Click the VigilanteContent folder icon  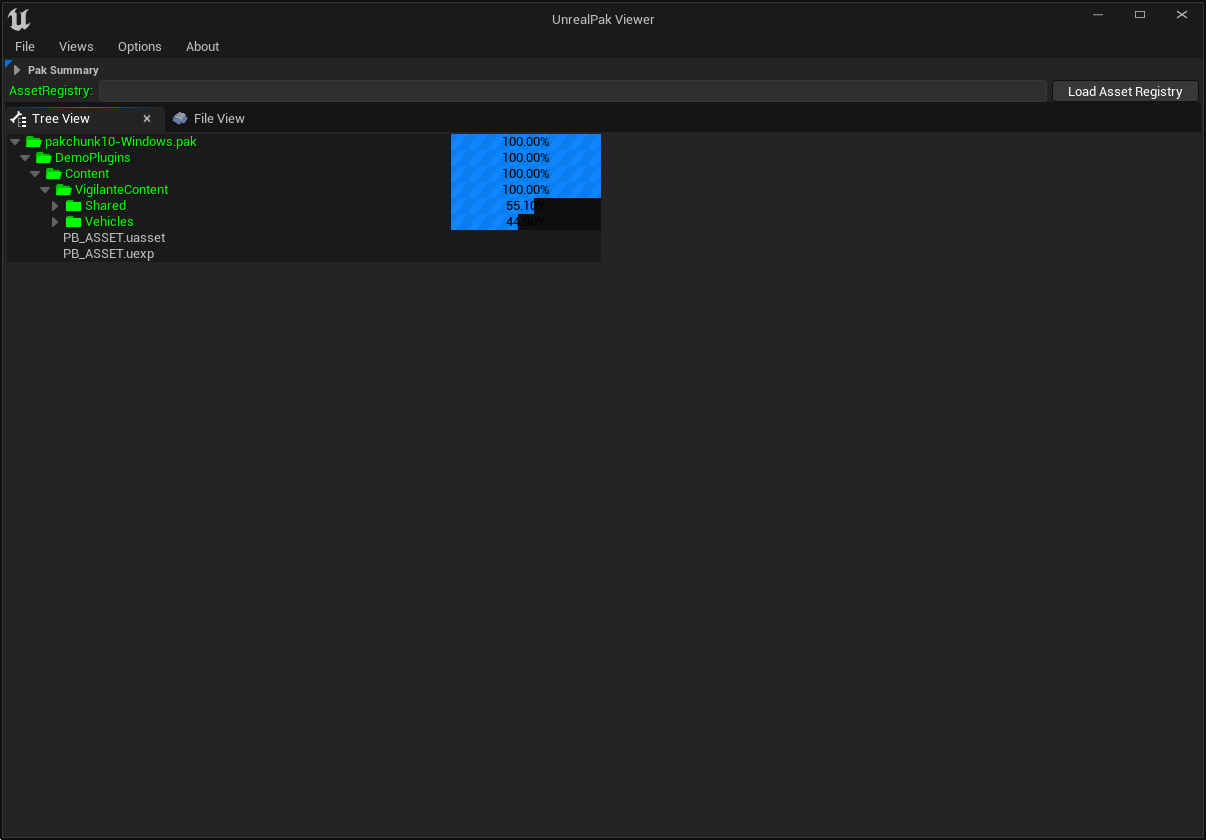64,190
